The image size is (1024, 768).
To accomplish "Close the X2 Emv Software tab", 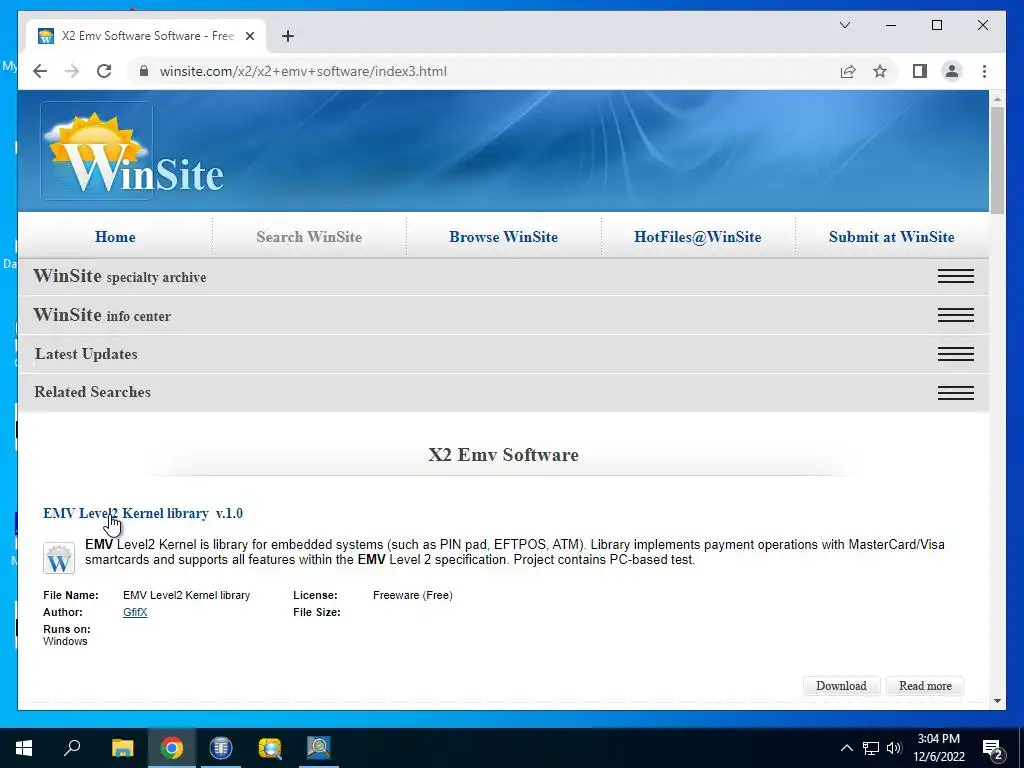I will pos(249,36).
